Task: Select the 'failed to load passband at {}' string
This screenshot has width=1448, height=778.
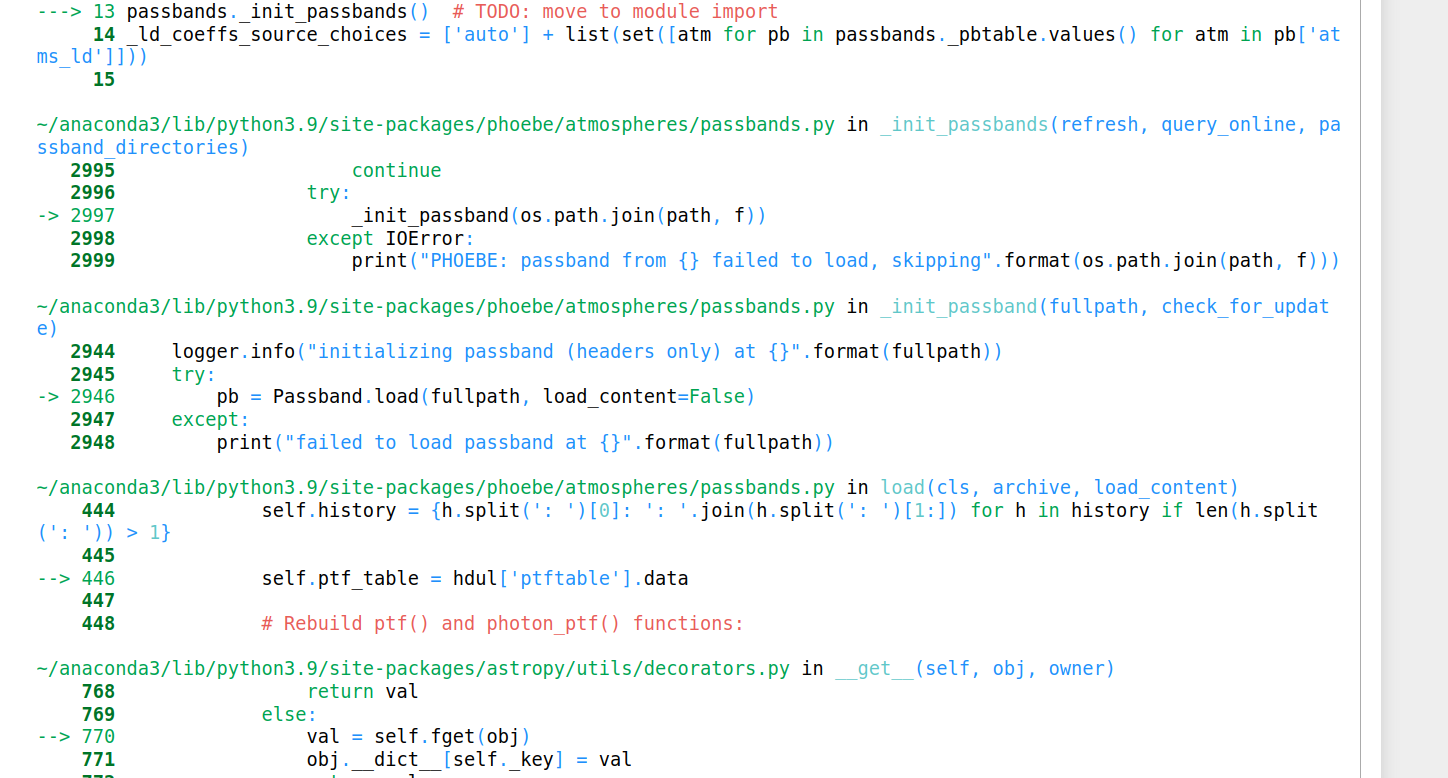Action: coord(458,443)
